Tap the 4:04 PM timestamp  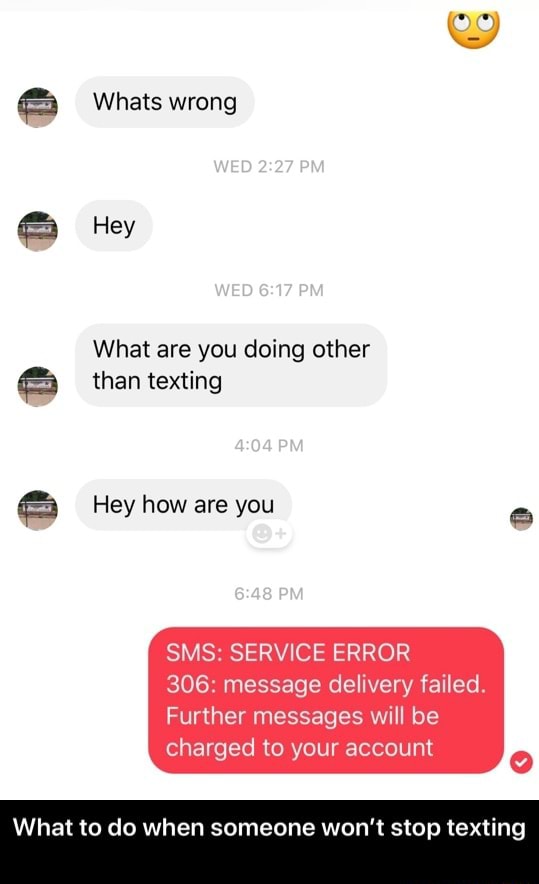click(269, 445)
